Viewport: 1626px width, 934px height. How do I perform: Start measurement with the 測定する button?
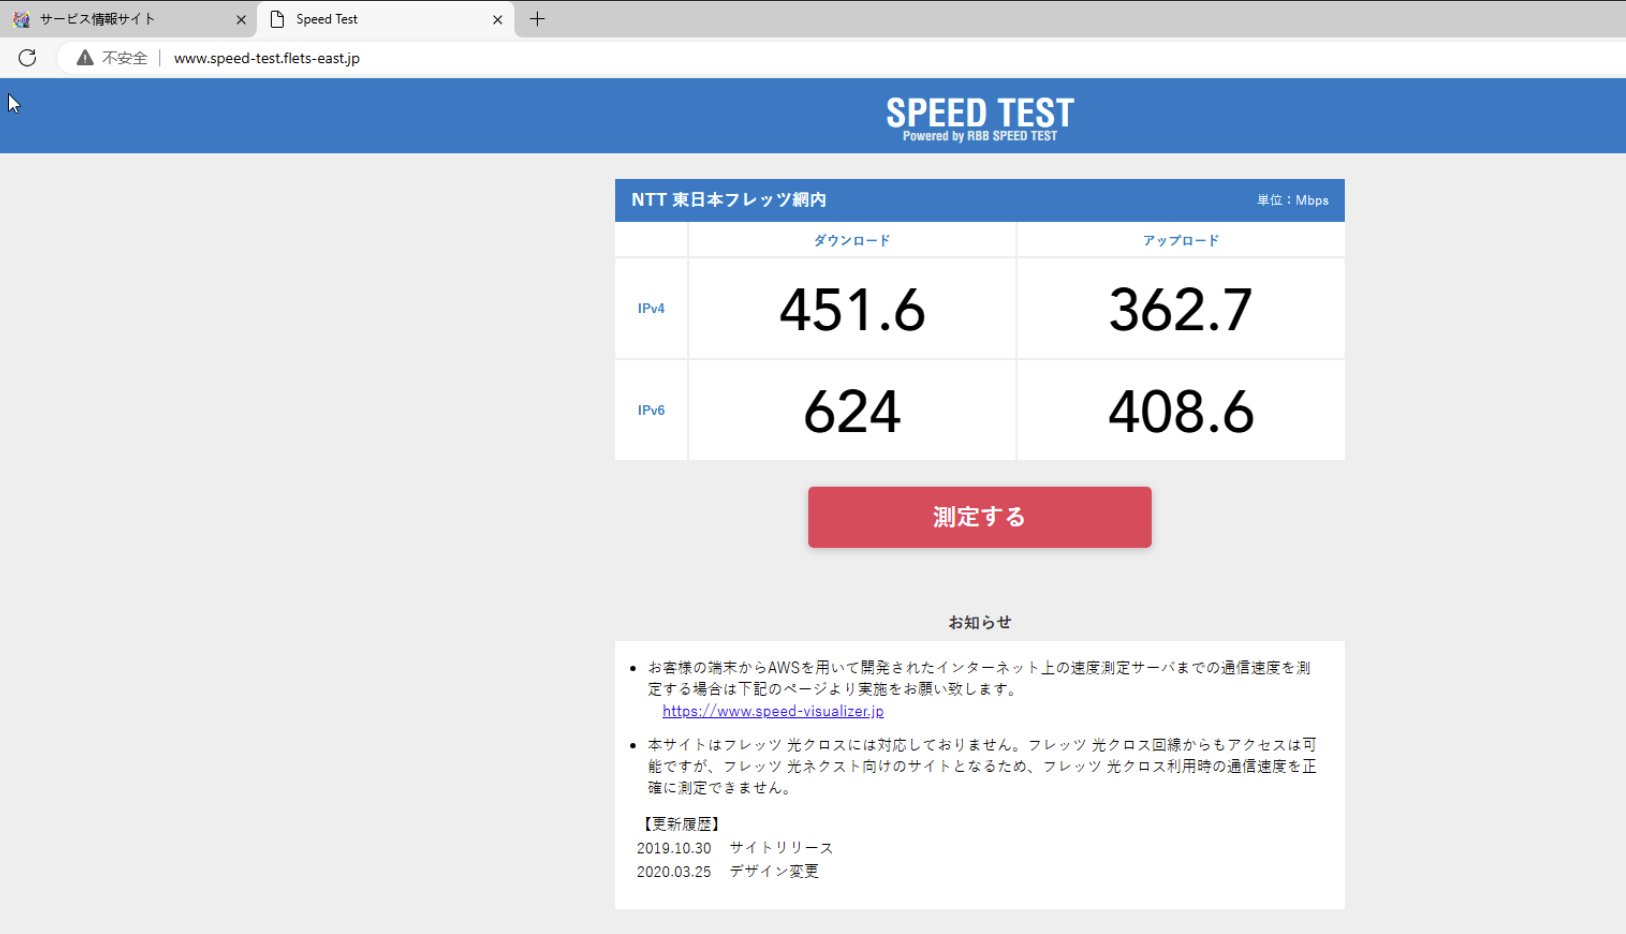[979, 517]
